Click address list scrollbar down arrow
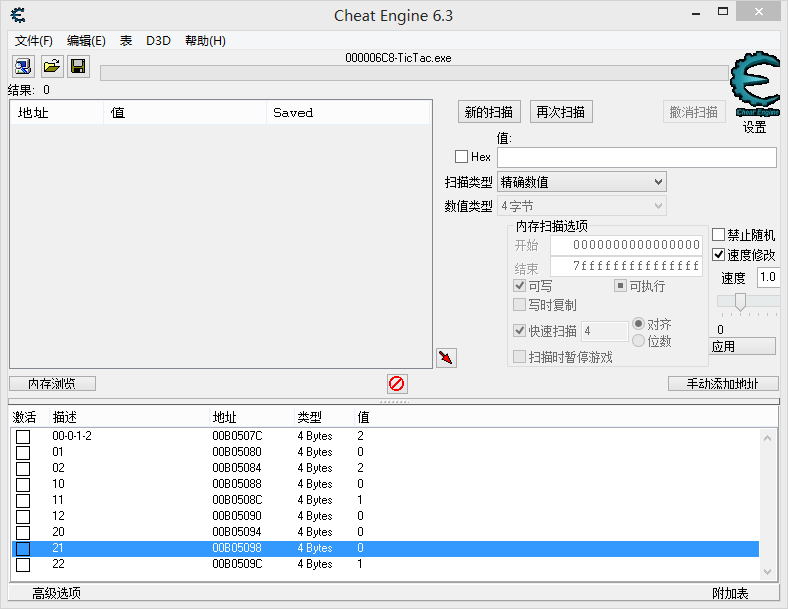The width and height of the screenshot is (788, 609). 767,572
